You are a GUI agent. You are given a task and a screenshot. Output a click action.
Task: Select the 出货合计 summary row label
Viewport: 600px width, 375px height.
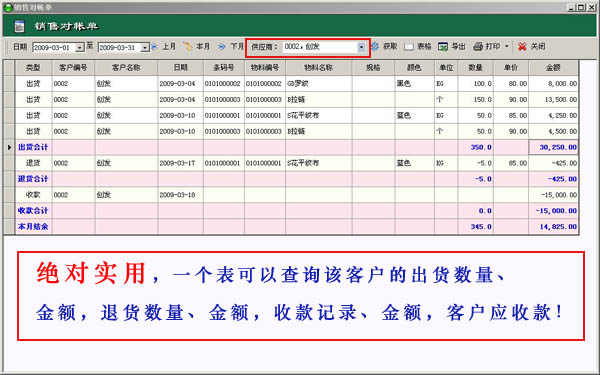33,147
